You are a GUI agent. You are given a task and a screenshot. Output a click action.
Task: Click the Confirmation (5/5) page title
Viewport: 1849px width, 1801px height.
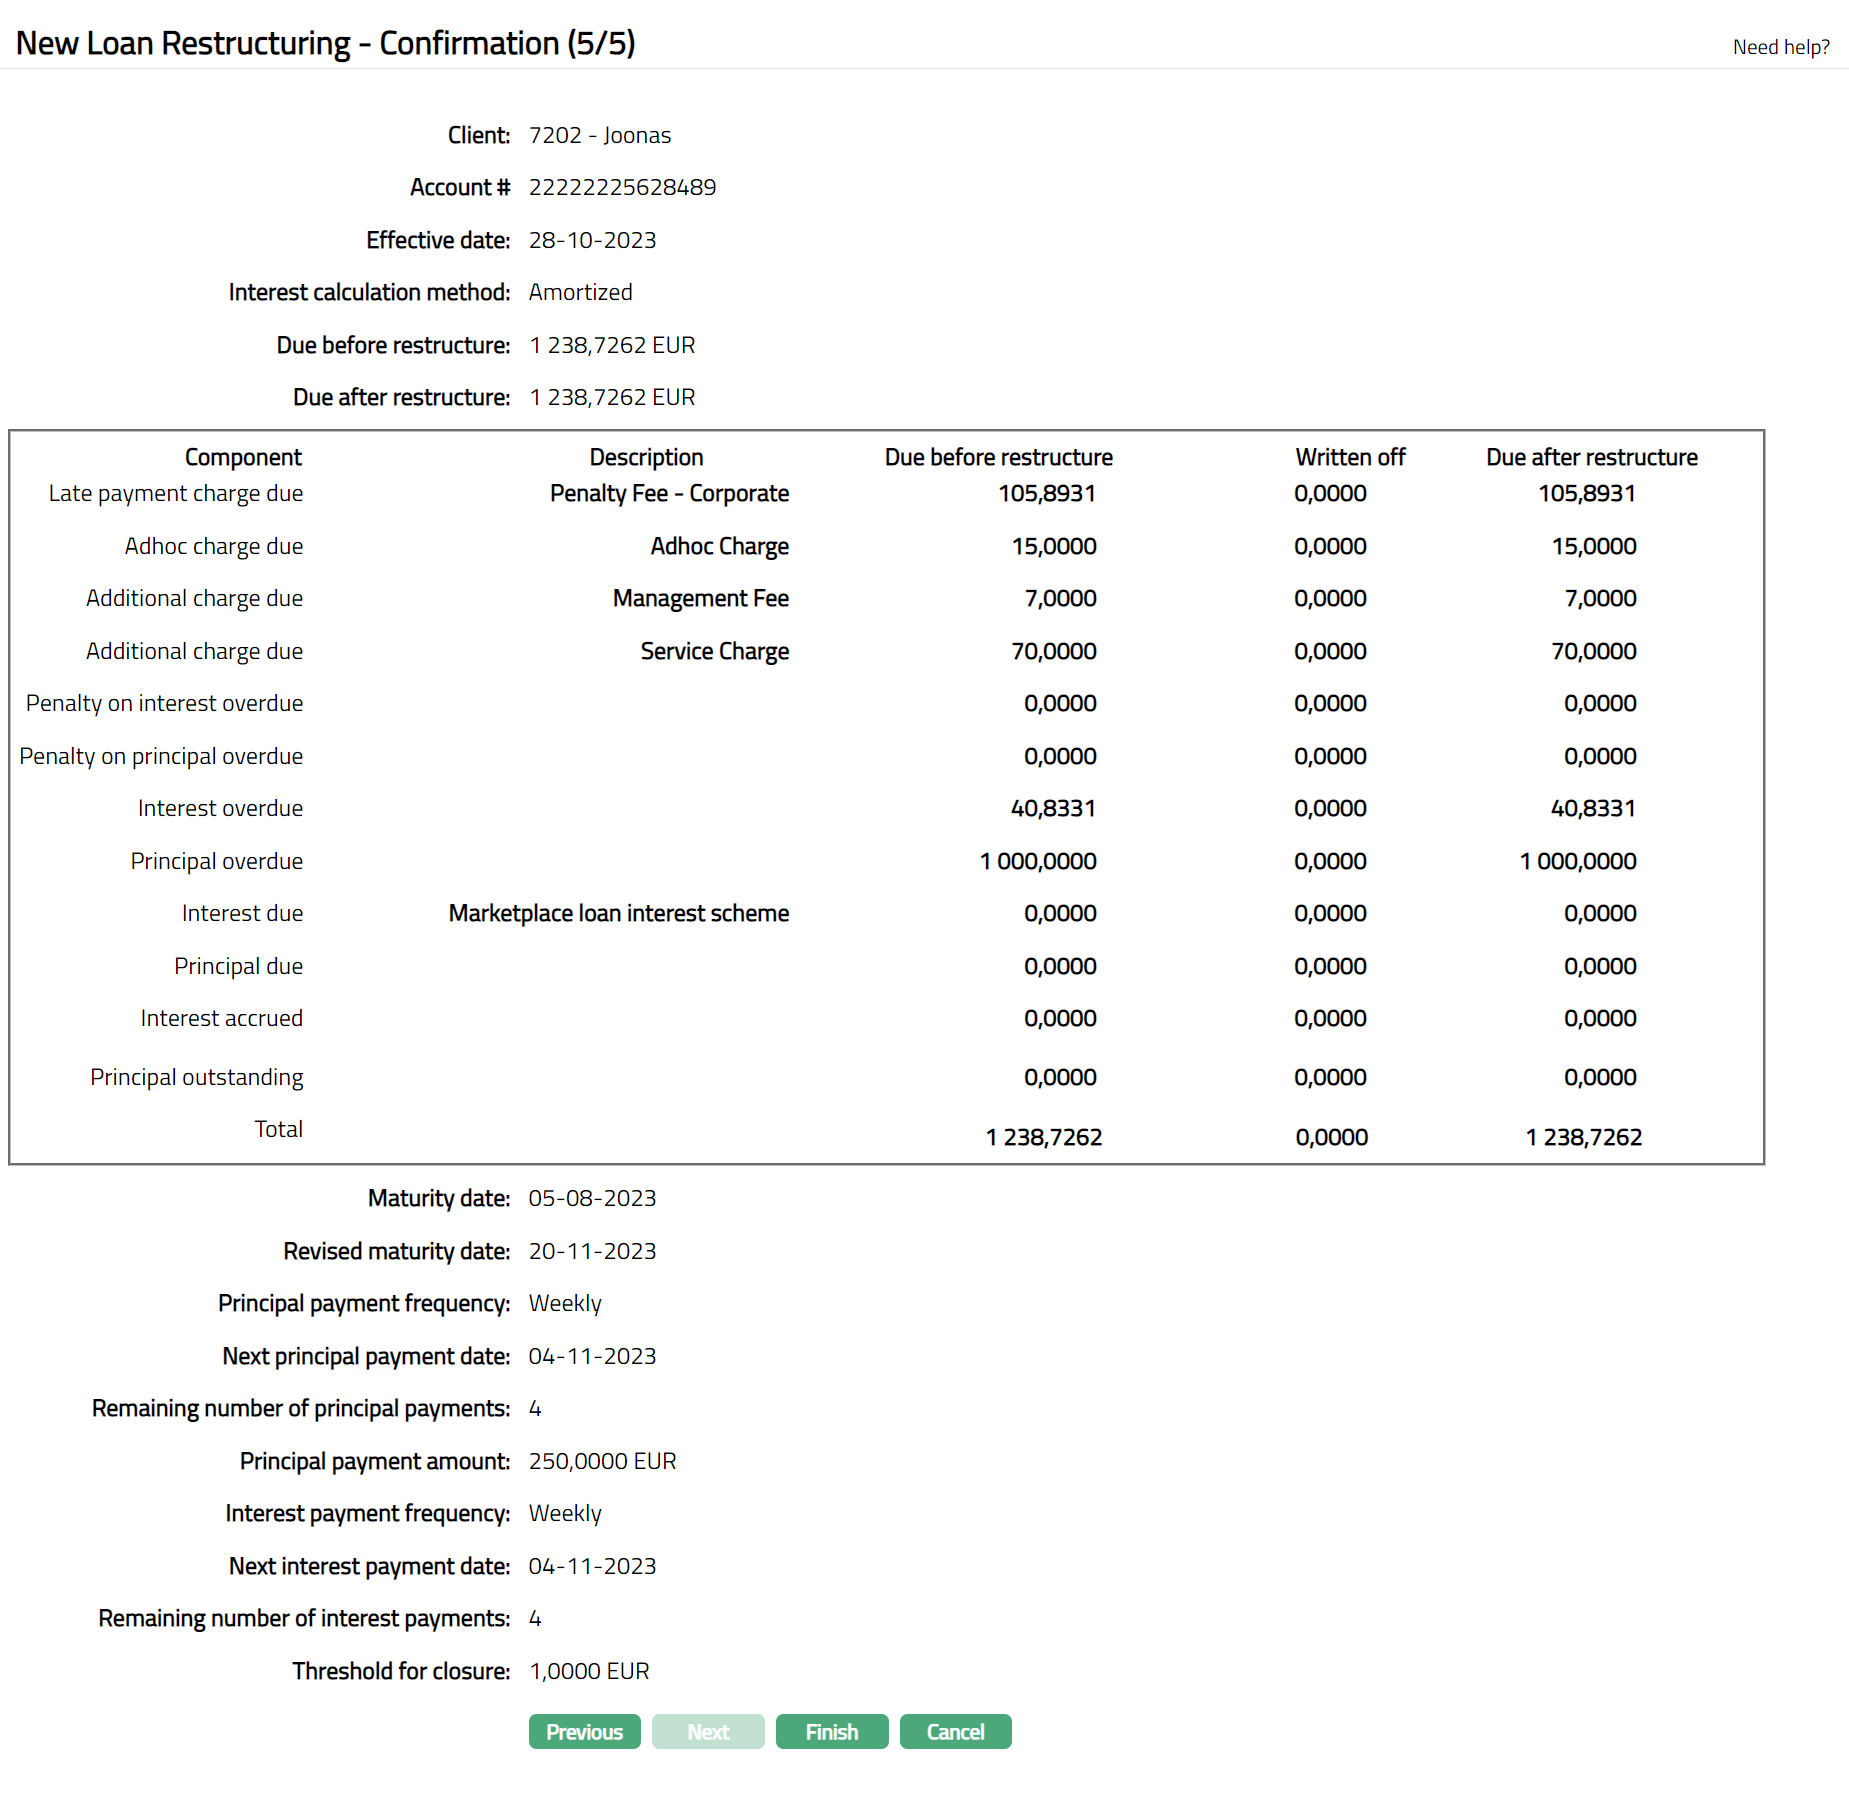[325, 43]
